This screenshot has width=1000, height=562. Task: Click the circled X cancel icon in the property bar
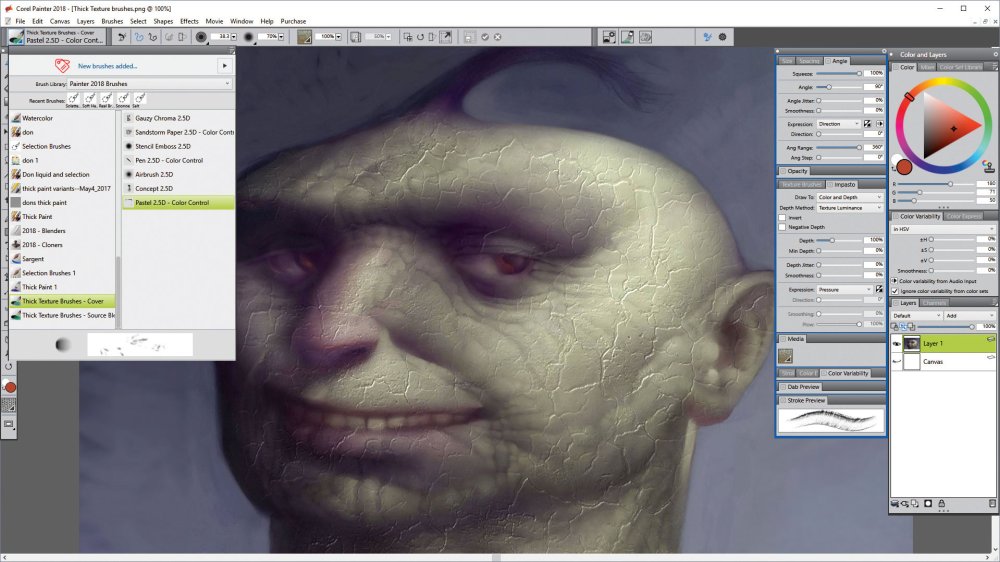497,37
